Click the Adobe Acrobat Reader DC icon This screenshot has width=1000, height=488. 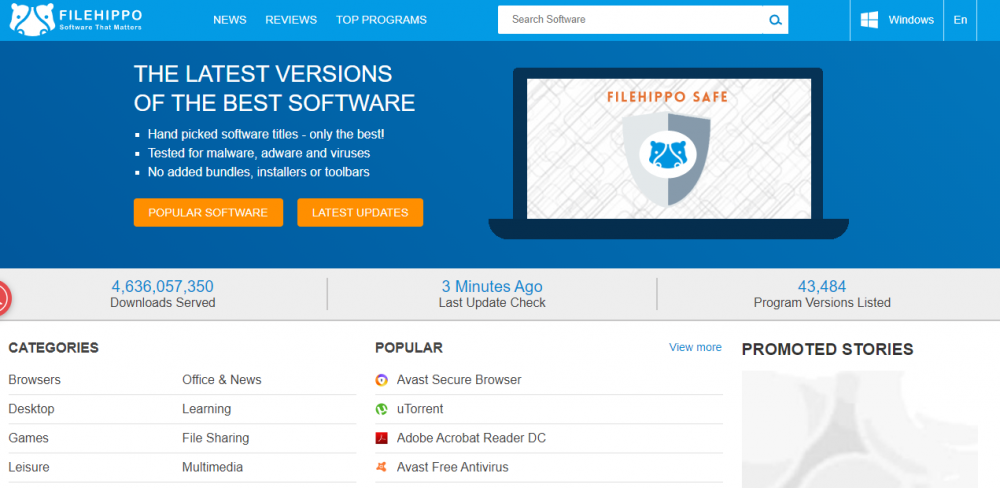tap(381, 438)
